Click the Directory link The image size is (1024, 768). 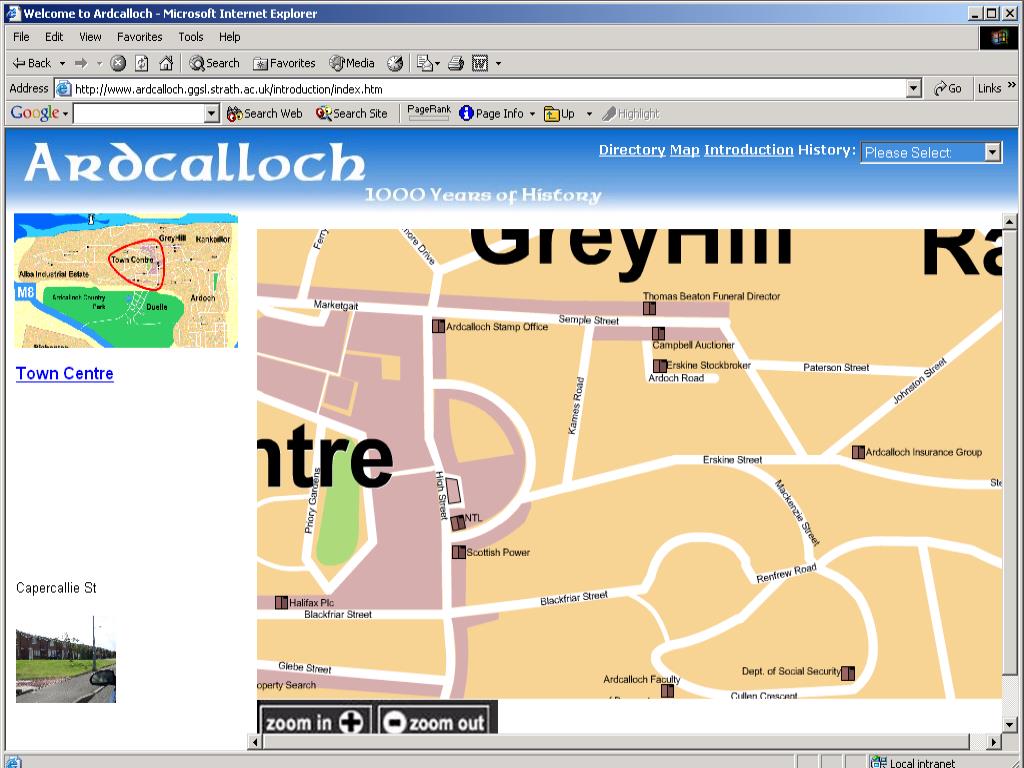pos(632,150)
